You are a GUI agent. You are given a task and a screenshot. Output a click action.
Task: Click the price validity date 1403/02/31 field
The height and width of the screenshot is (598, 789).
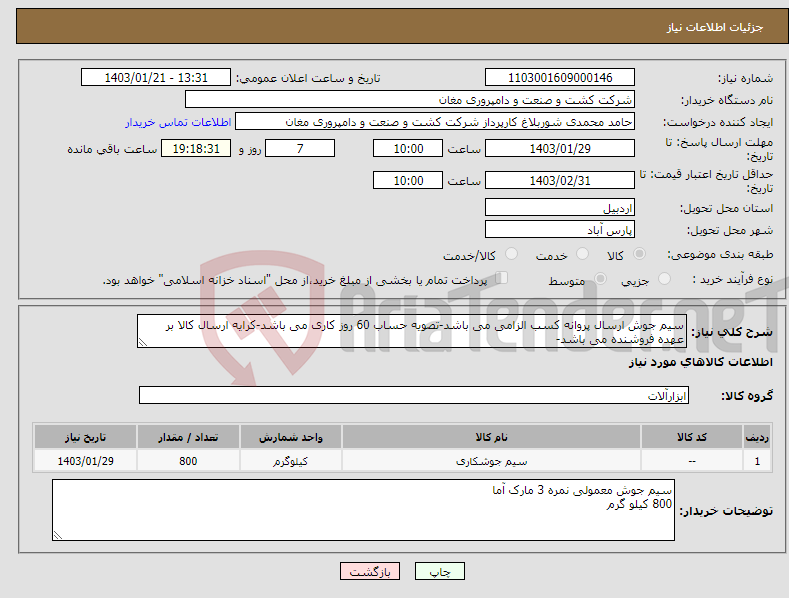(x=560, y=180)
